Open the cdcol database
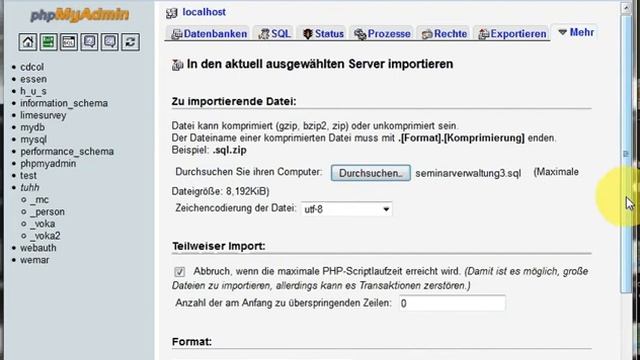The image size is (640, 360). pyautogui.click(x=32, y=67)
